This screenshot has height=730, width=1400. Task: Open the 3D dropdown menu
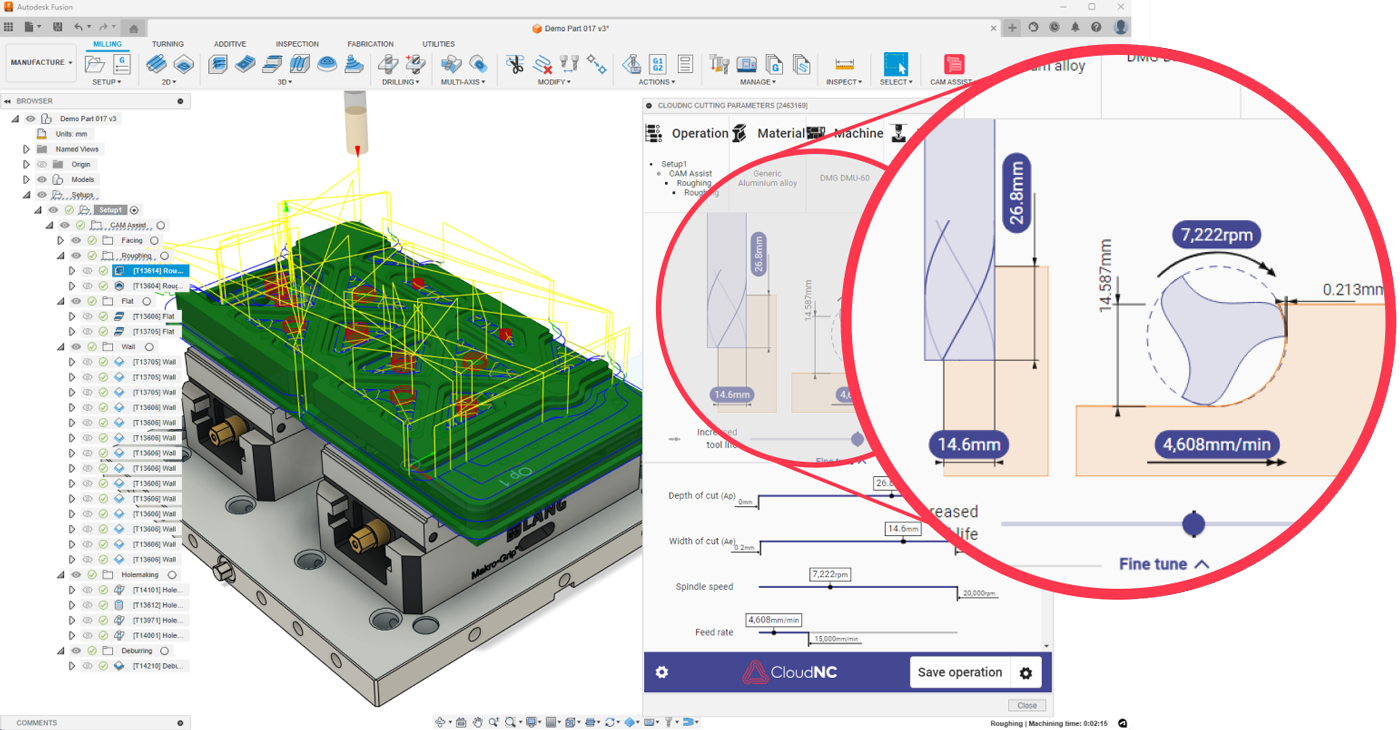click(285, 82)
